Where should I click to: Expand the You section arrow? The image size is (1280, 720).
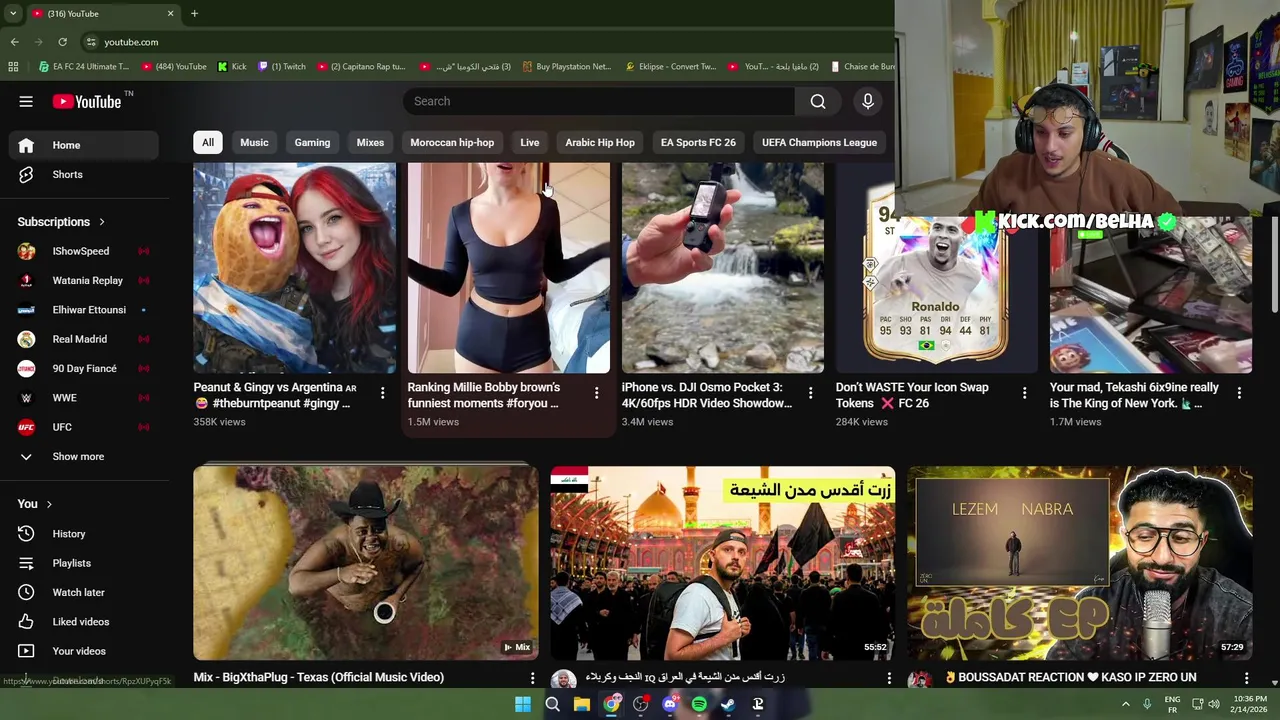[48, 504]
